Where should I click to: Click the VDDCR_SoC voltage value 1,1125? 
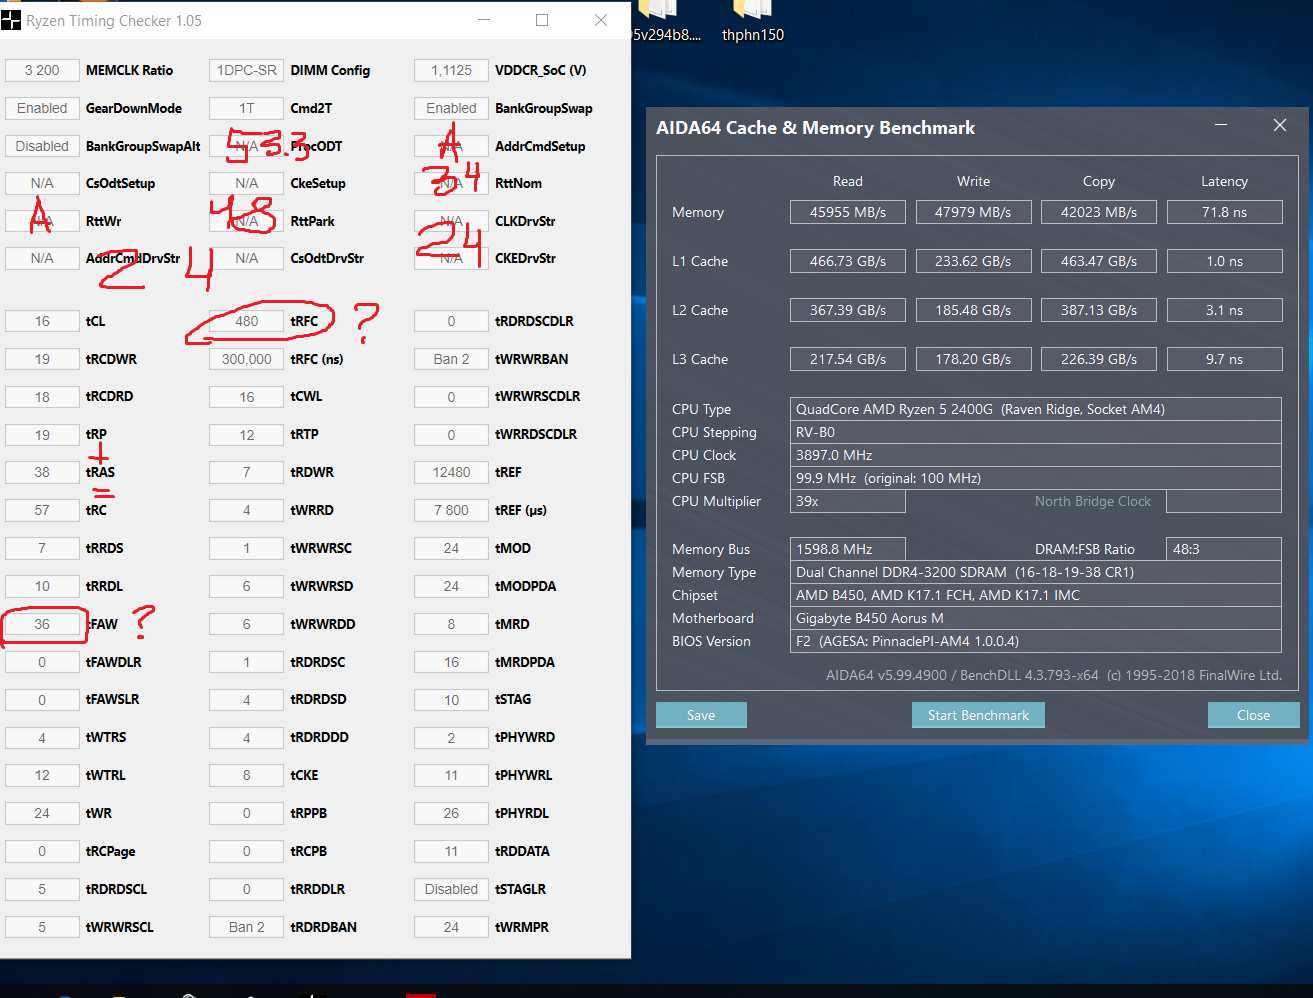(x=451, y=70)
